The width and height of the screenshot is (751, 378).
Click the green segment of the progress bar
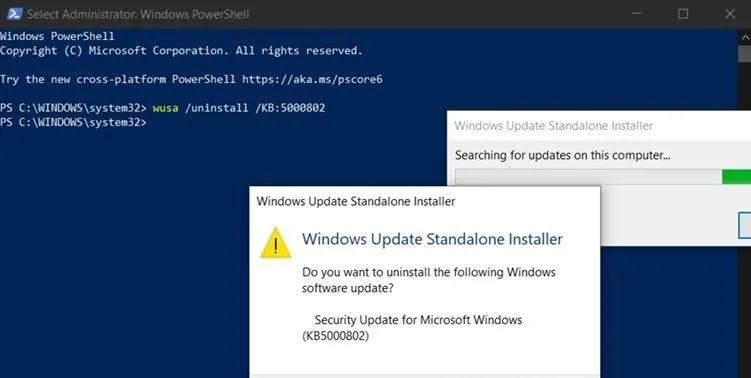pyautogui.click(x=737, y=177)
